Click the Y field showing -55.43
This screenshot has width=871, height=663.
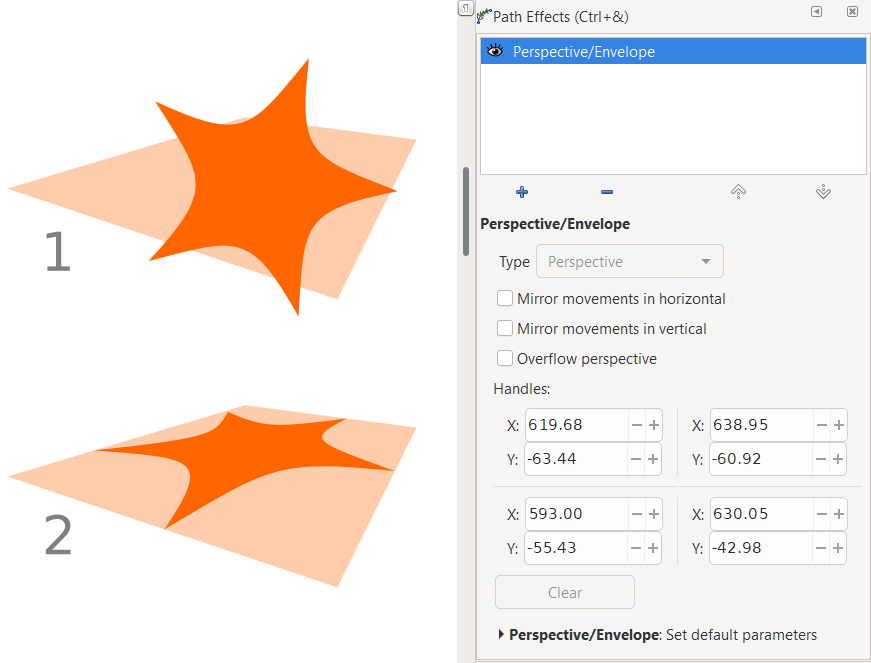(x=576, y=548)
